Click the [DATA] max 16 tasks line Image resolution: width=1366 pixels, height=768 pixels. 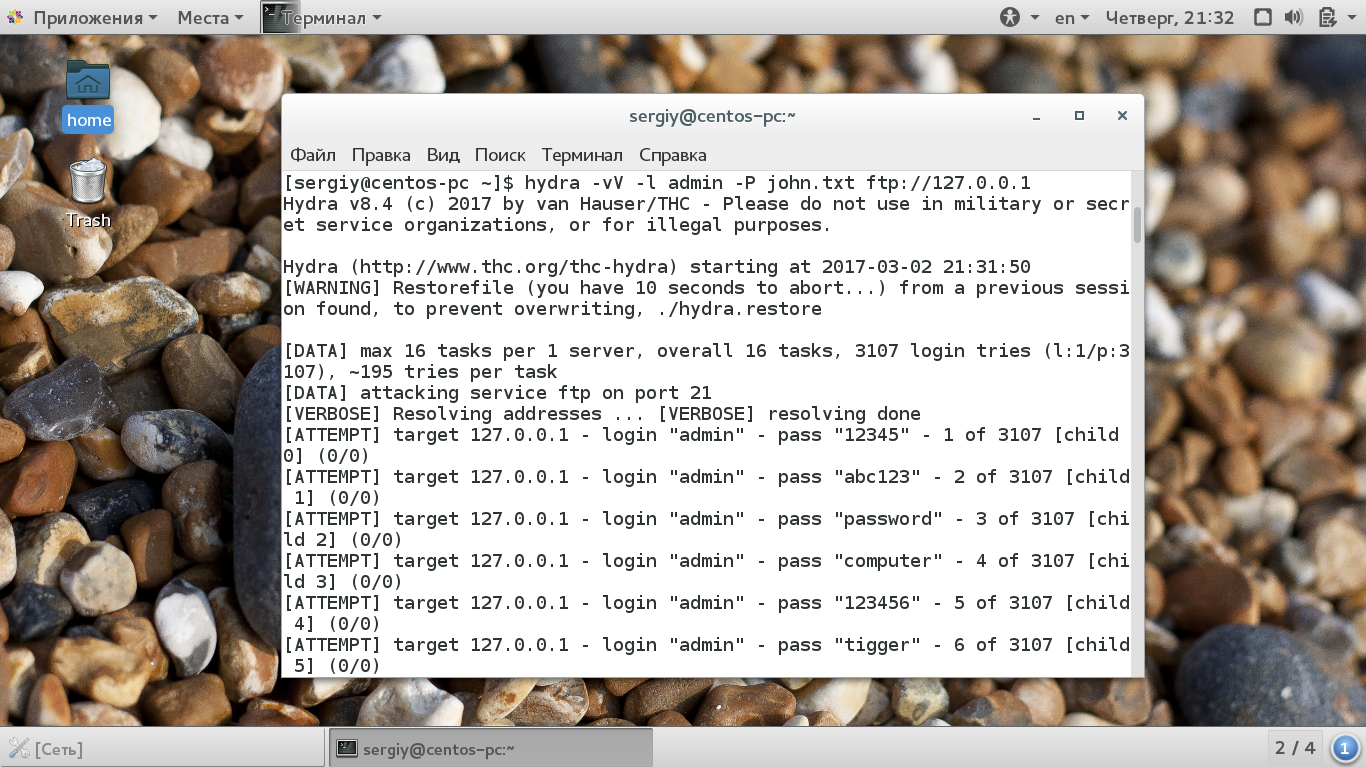click(x=706, y=361)
